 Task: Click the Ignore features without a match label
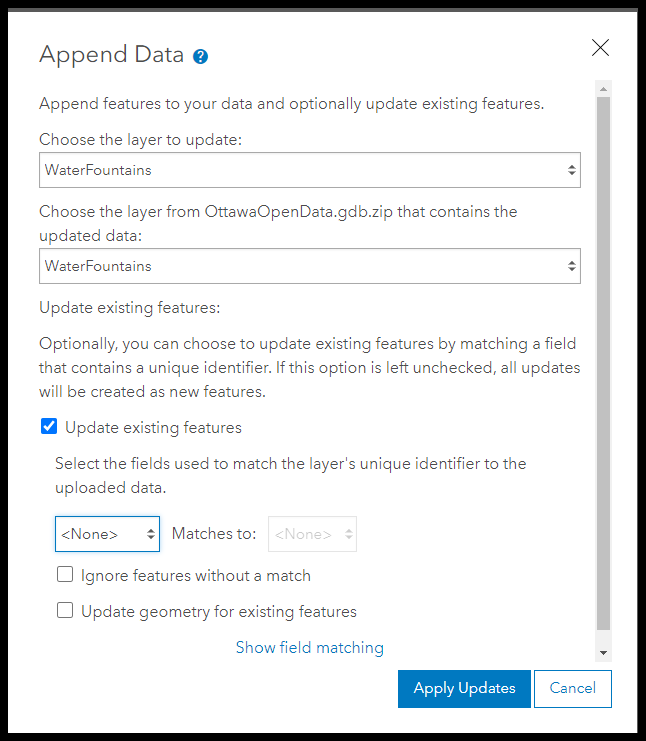[x=196, y=576]
